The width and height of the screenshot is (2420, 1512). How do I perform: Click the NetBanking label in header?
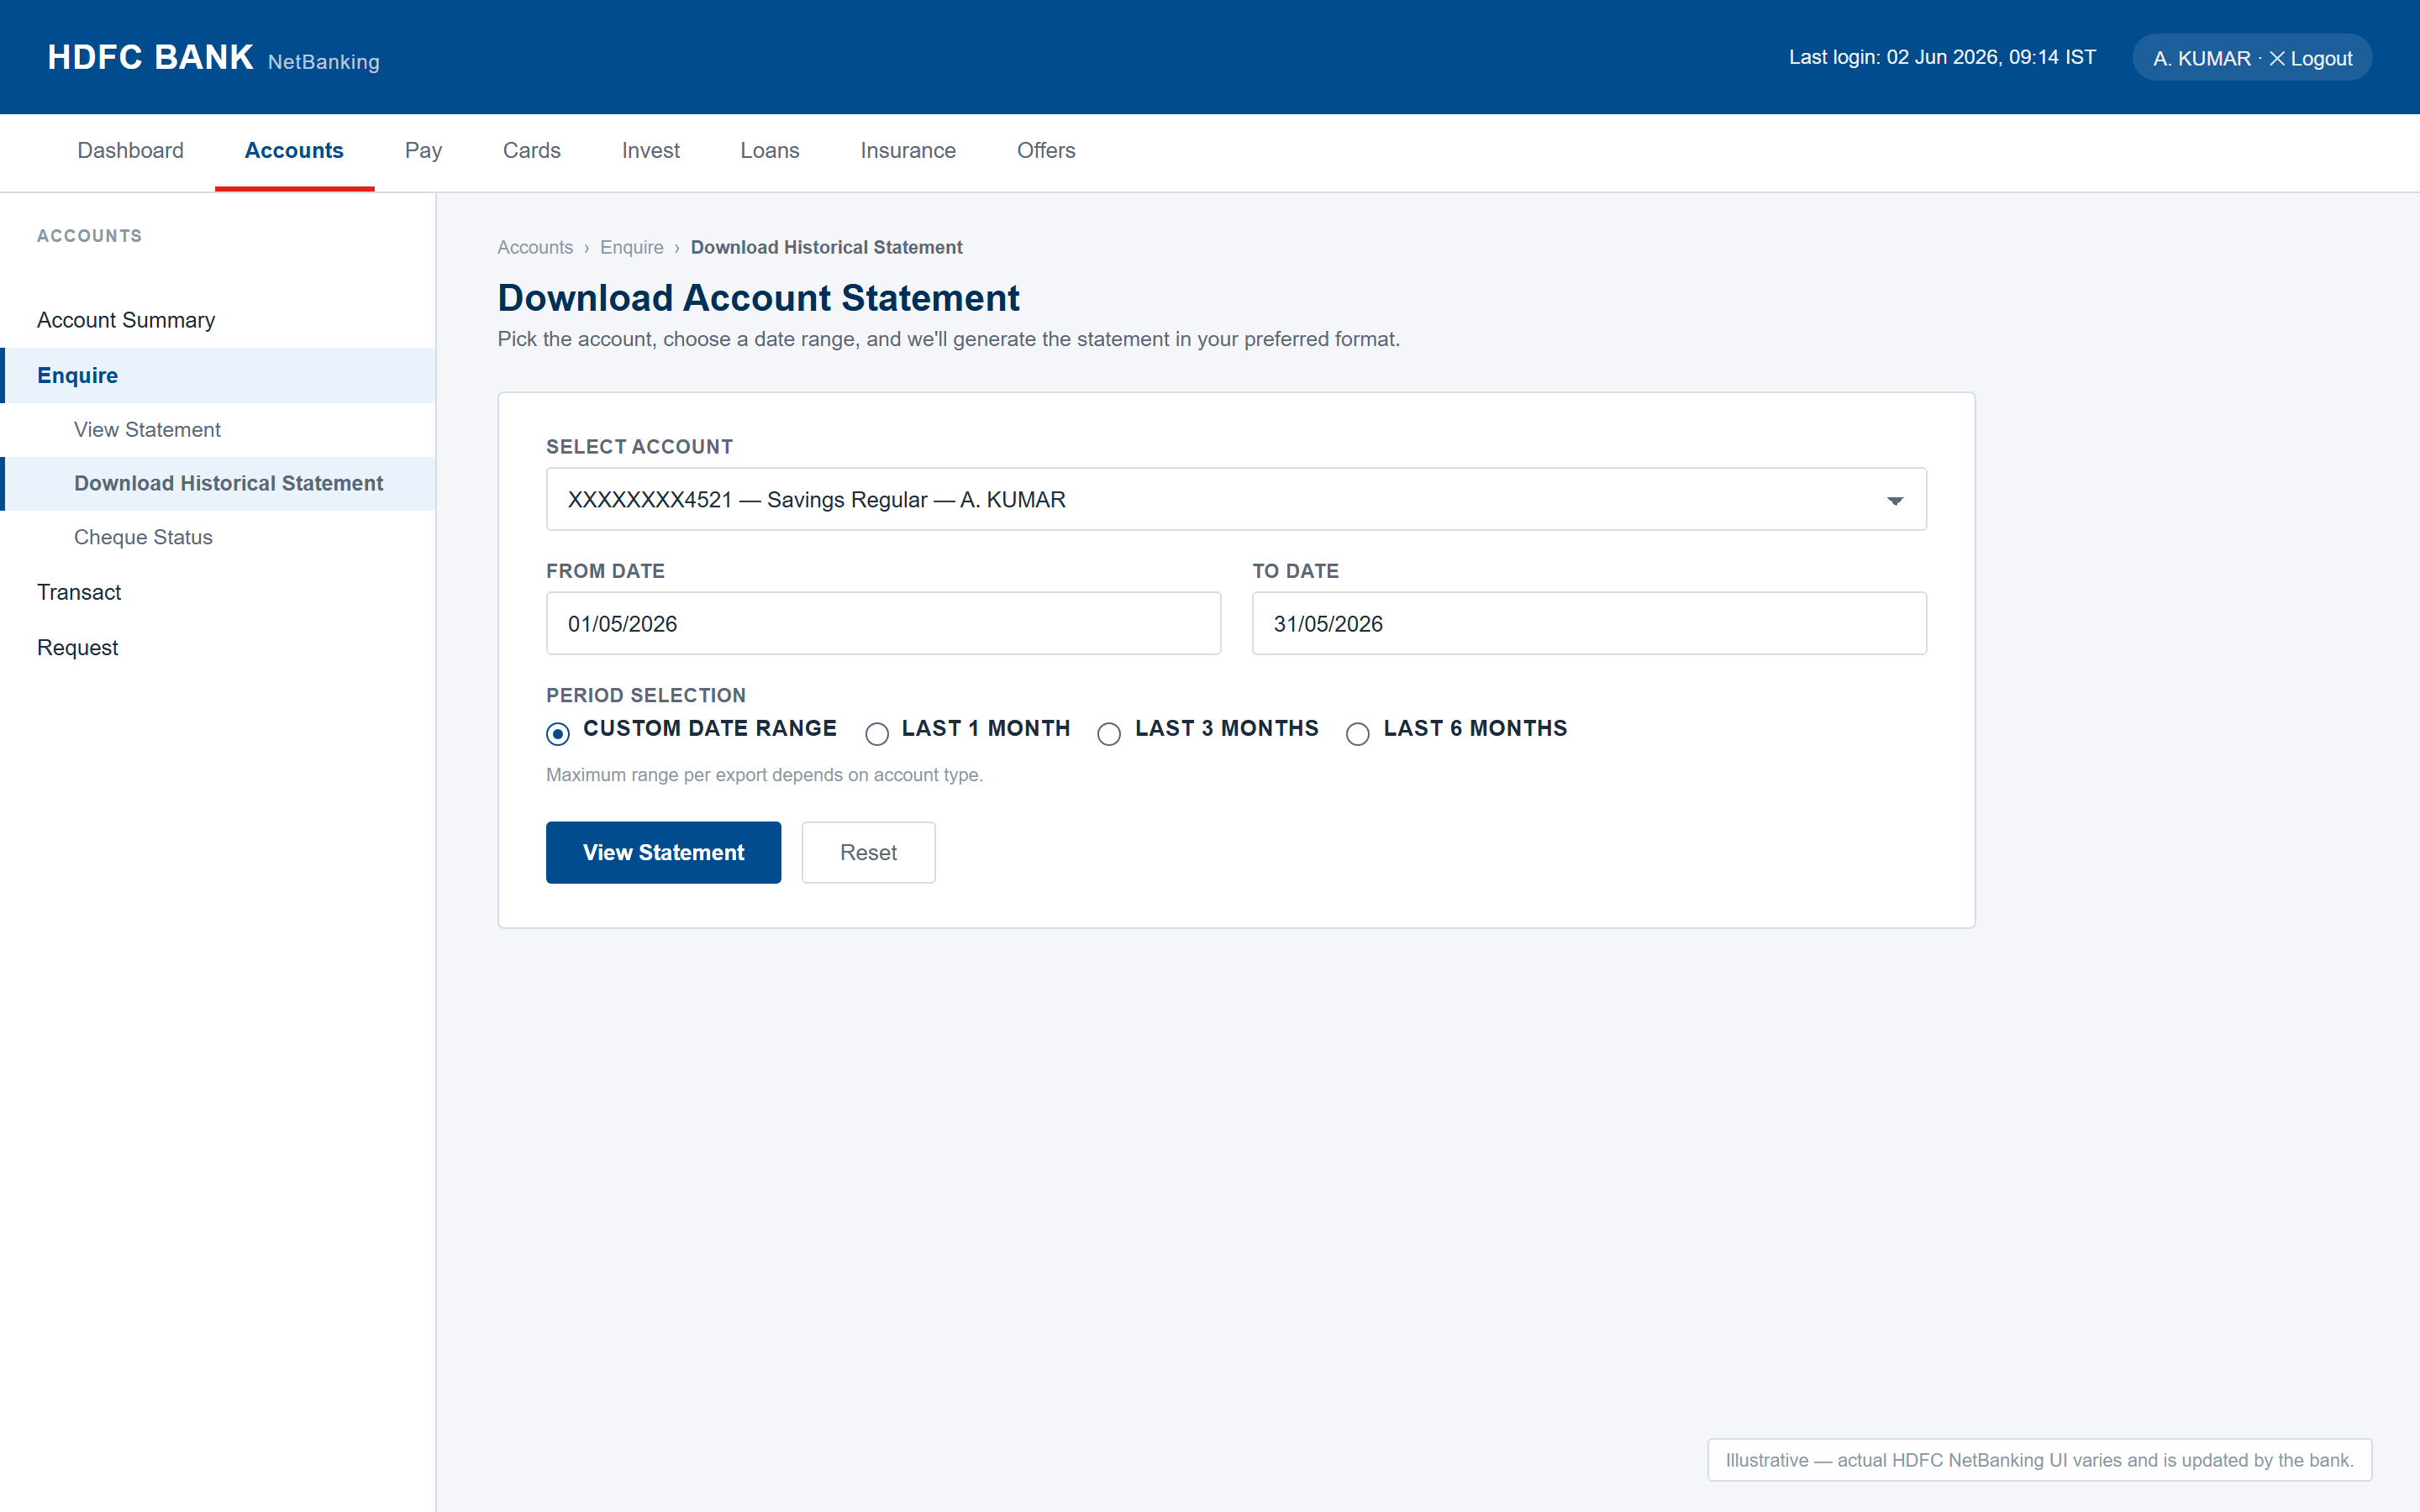(324, 62)
